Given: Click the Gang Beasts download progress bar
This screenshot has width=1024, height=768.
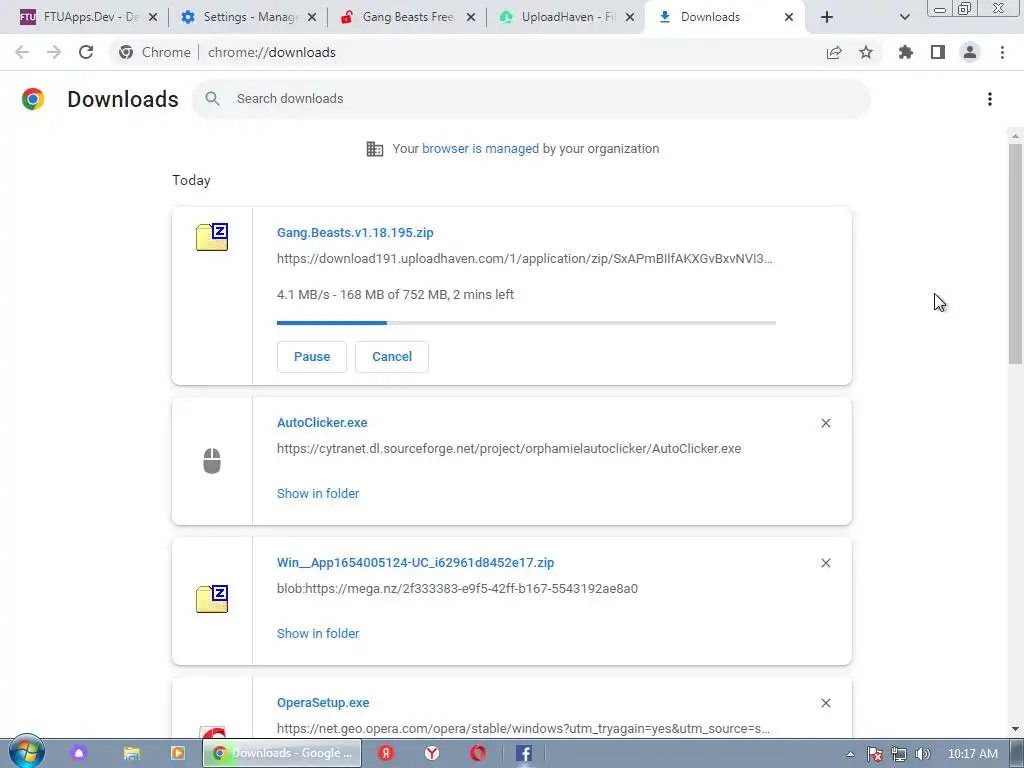Looking at the screenshot, I should (526, 323).
